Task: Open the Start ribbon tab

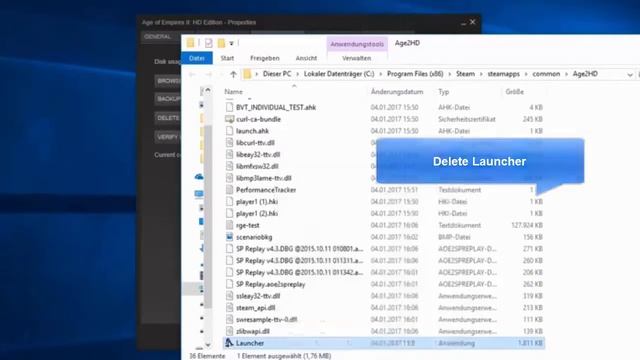Action: pos(227,58)
